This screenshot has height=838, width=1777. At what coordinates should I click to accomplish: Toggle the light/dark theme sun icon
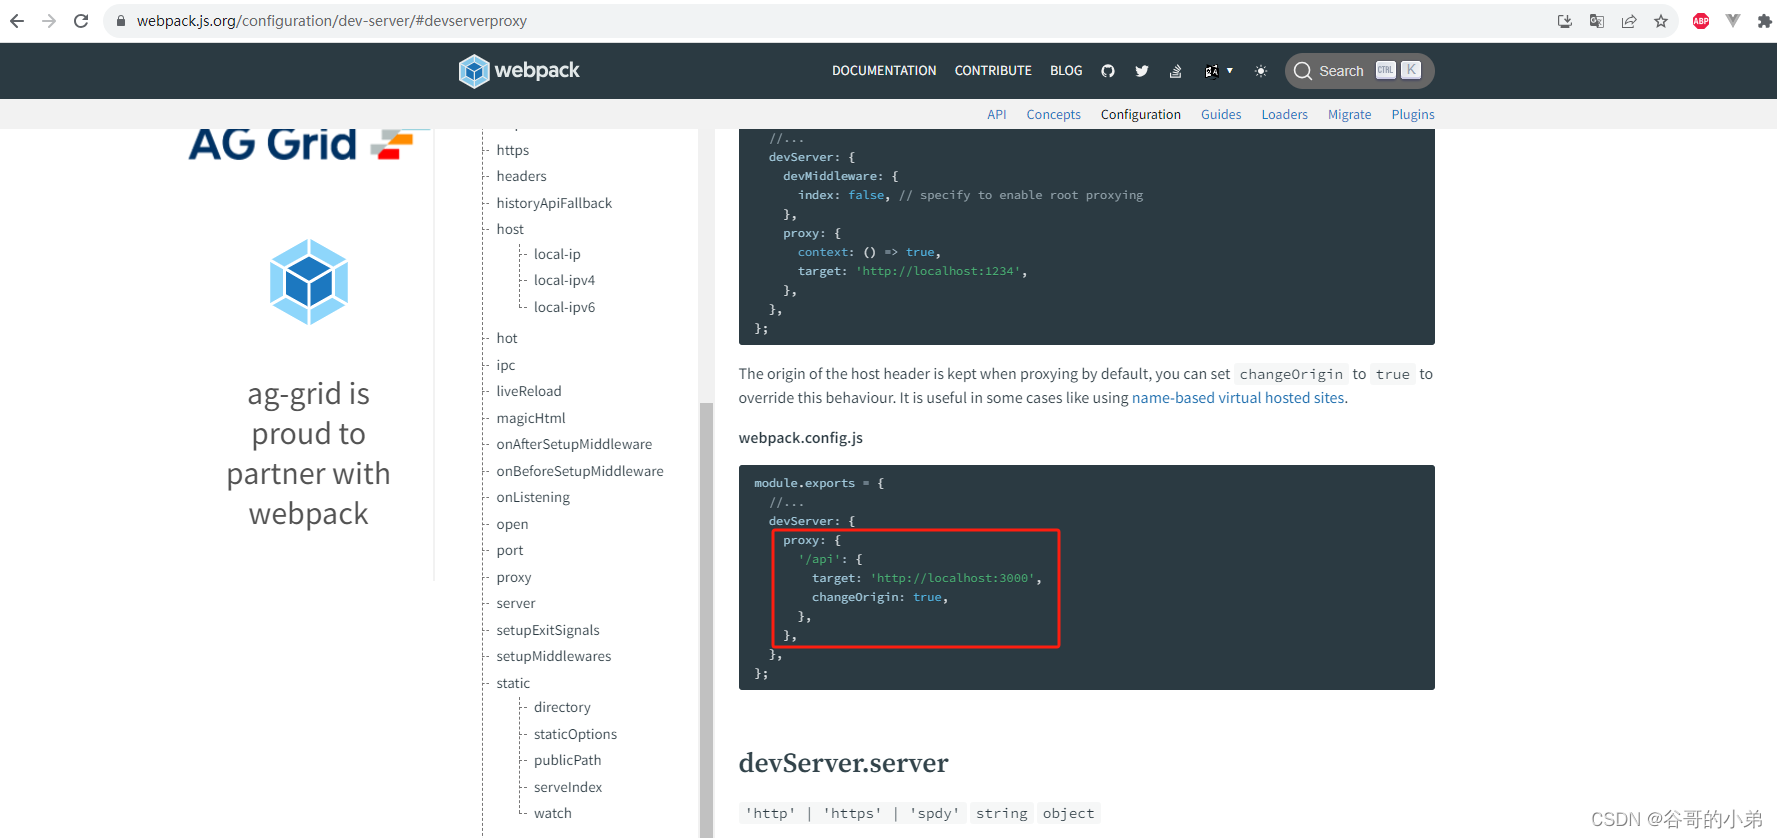pyautogui.click(x=1261, y=71)
